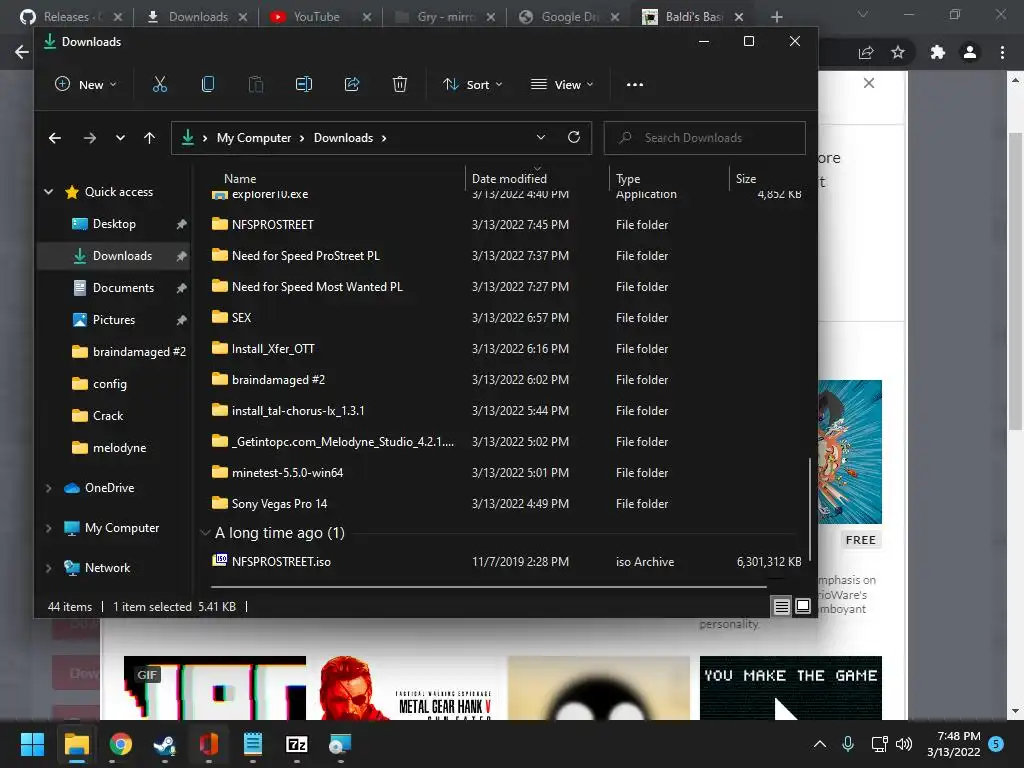
Task: Open Steam from the taskbar
Action: click(165, 744)
